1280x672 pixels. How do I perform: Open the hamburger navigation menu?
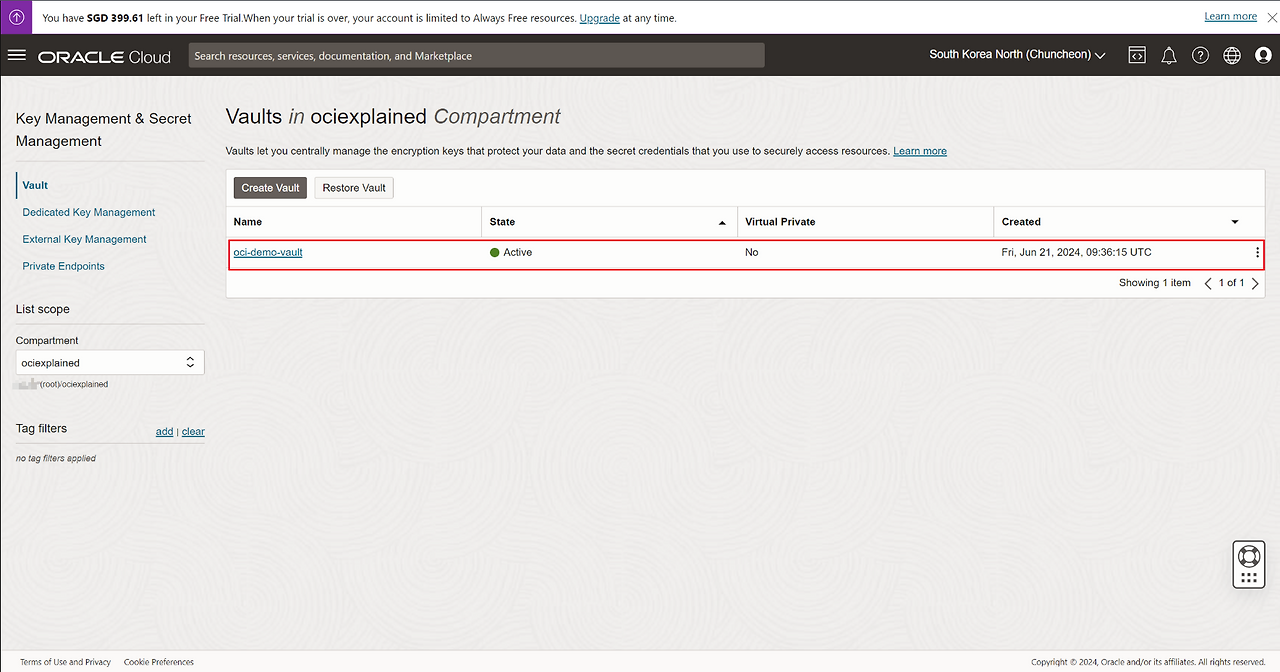coord(16,55)
